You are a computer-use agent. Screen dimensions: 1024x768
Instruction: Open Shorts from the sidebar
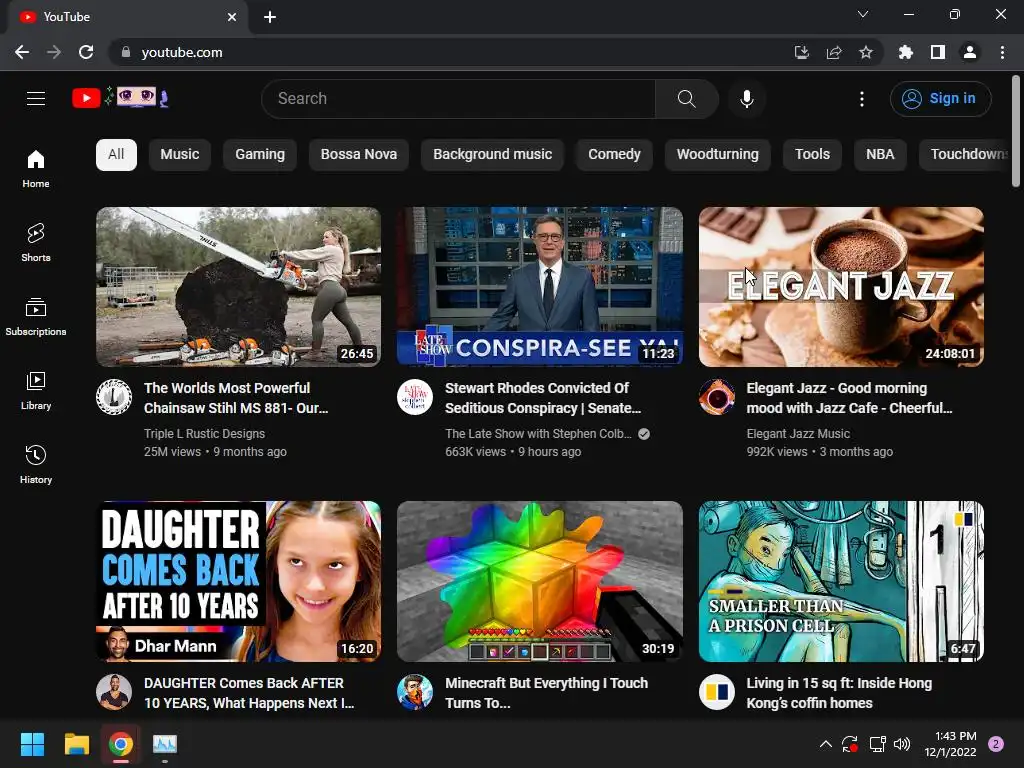tap(36, 242)
